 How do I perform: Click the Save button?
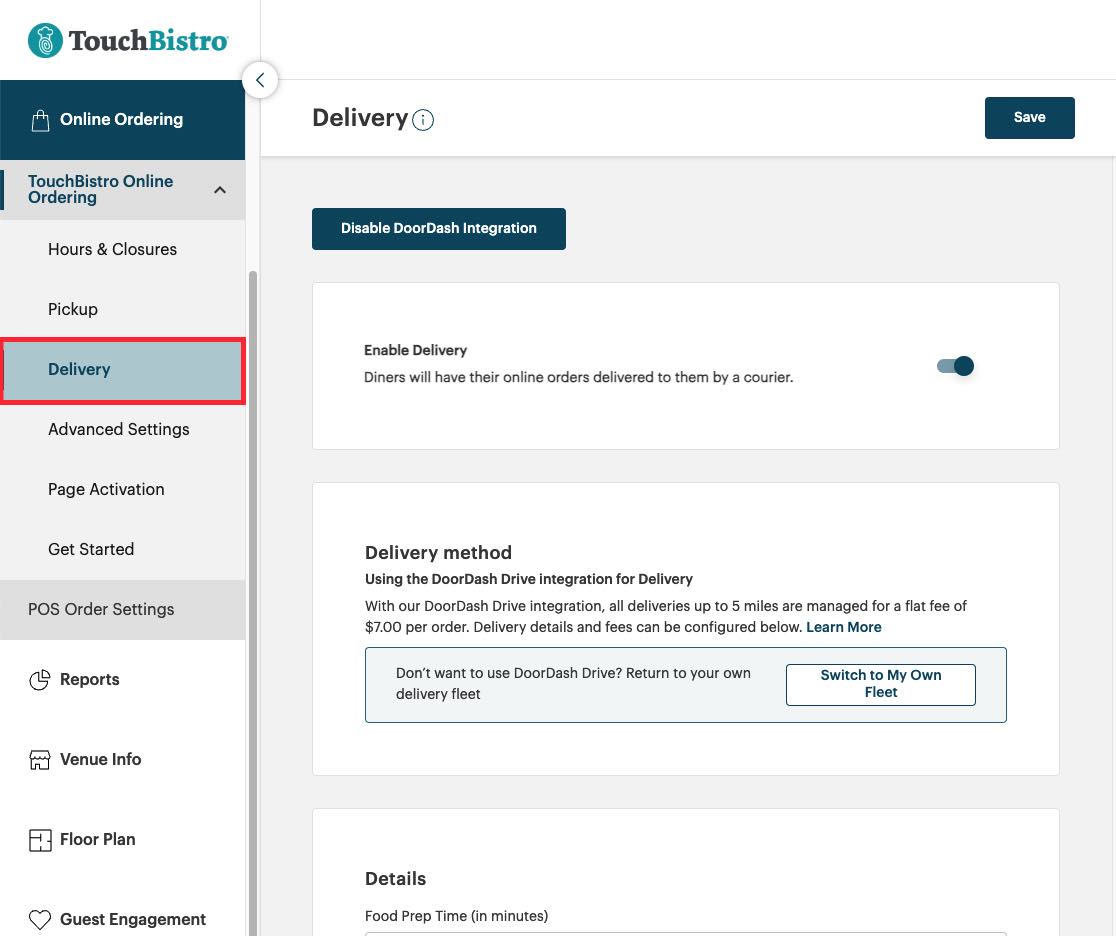point(1029,117)
